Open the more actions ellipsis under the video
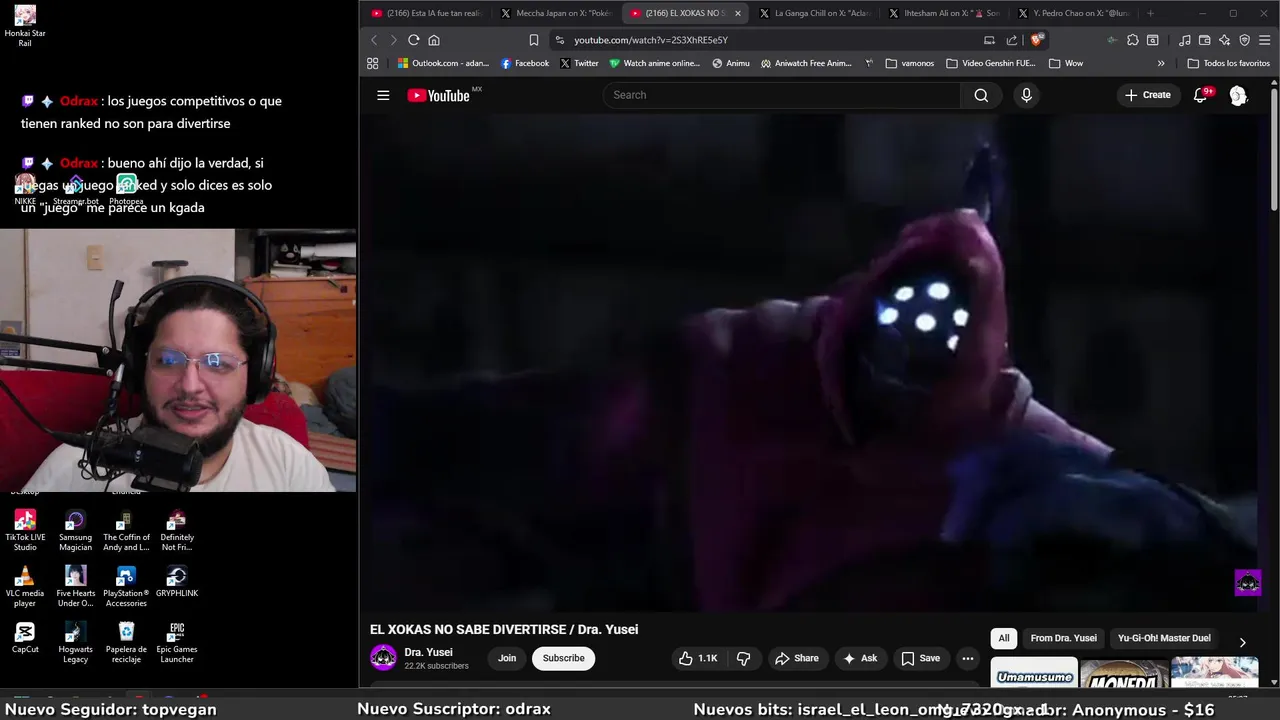This screenshot has width=1280, height=720. pos(967,658)
